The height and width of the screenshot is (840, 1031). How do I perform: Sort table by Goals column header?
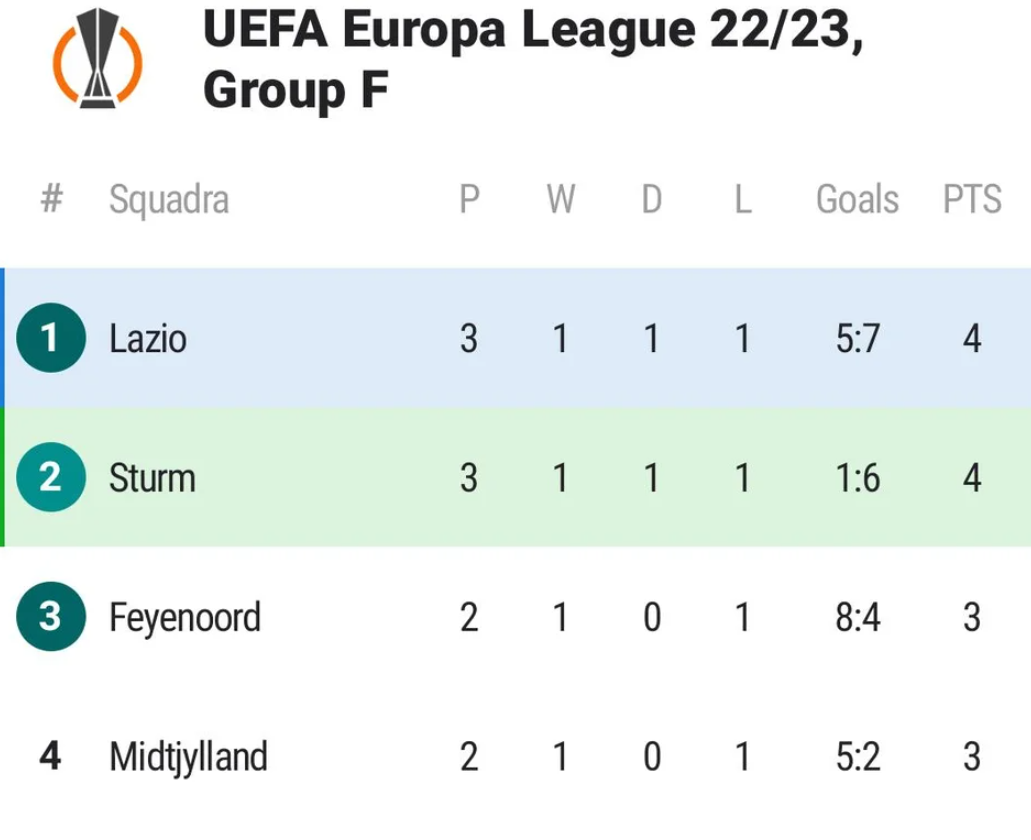point(857,198)
